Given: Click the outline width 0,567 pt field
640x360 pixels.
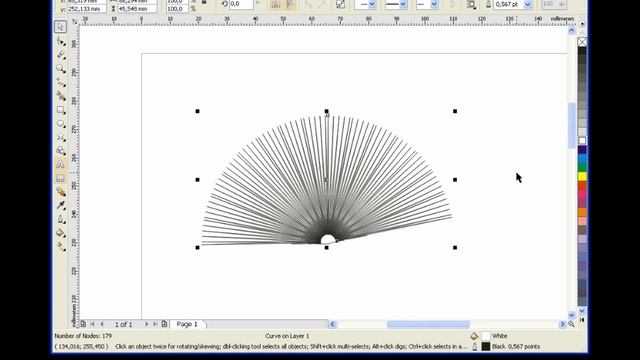Looking at the screenshot, I should pos(509,4).
